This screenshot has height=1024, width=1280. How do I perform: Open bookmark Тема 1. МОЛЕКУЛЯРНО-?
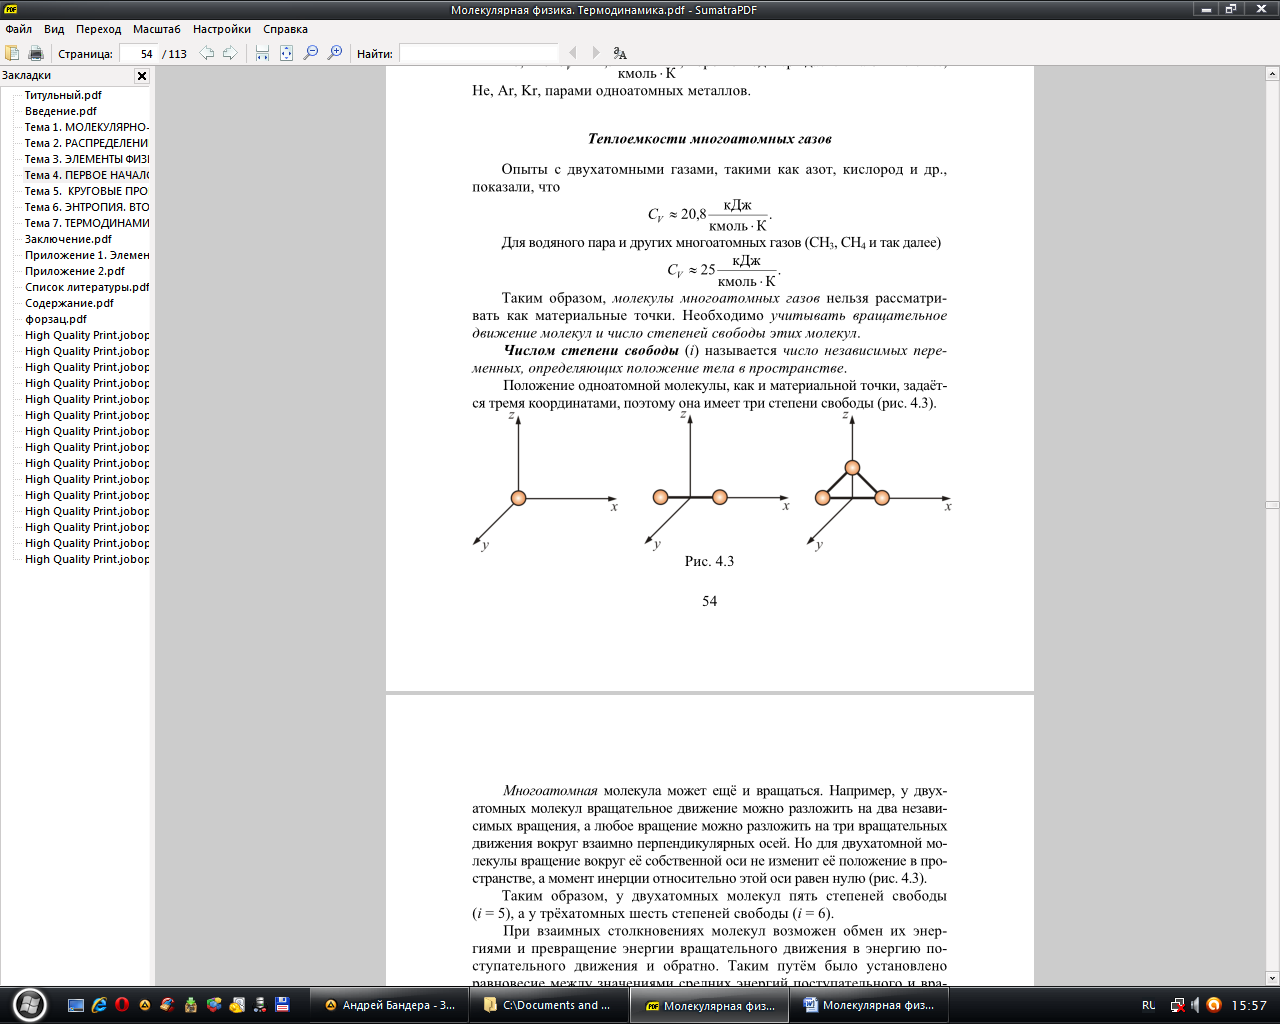(x=87, y=127)
